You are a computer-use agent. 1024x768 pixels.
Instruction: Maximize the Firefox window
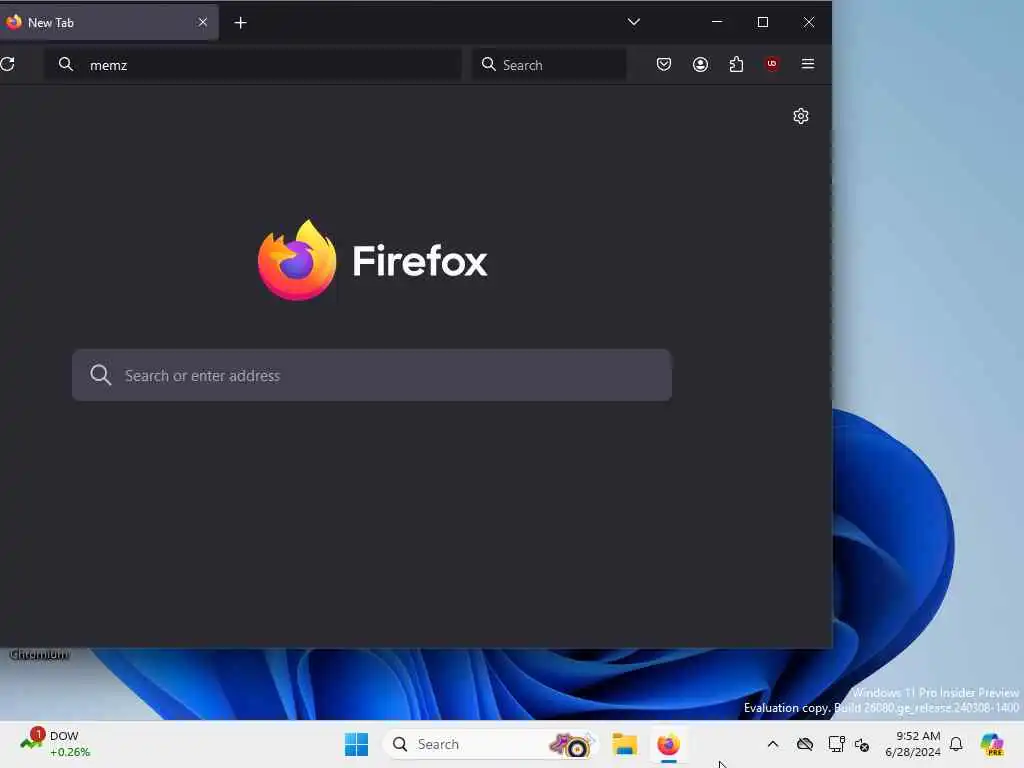coord(762,22)
